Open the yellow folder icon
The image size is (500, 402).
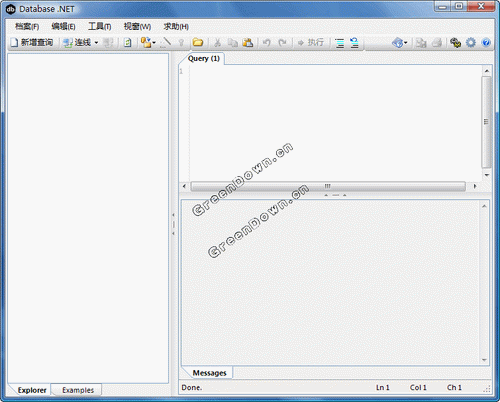[198, 42]
